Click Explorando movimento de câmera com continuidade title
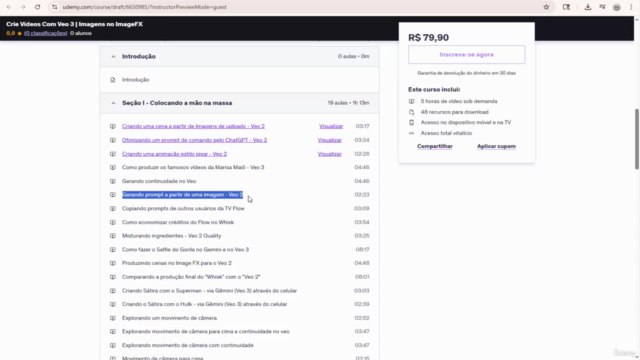The height and width of the screenshot is (360, 640). (x=188, y=346)
